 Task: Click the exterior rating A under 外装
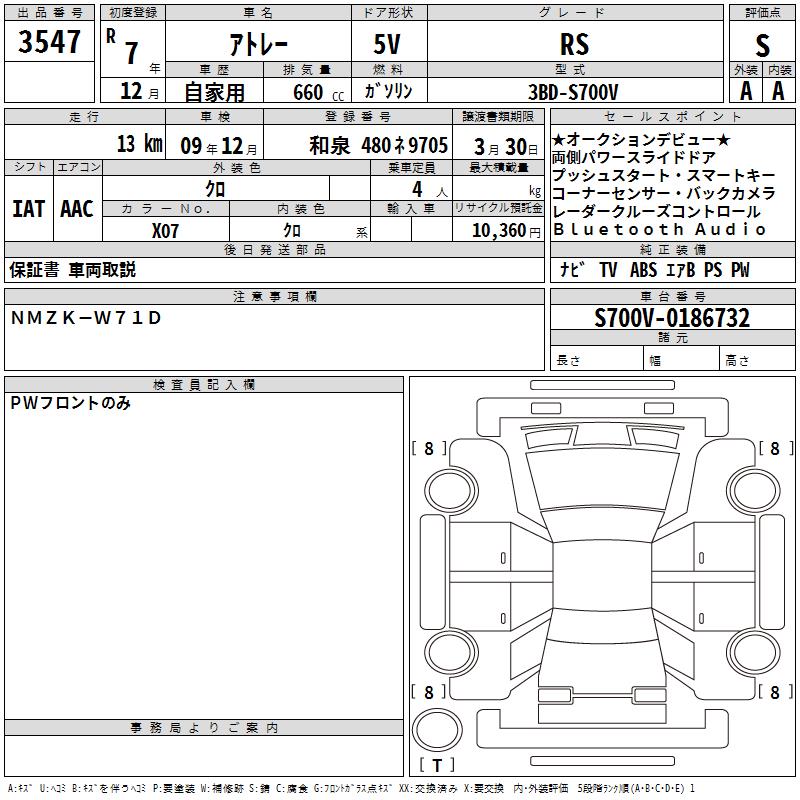point(746,90)
